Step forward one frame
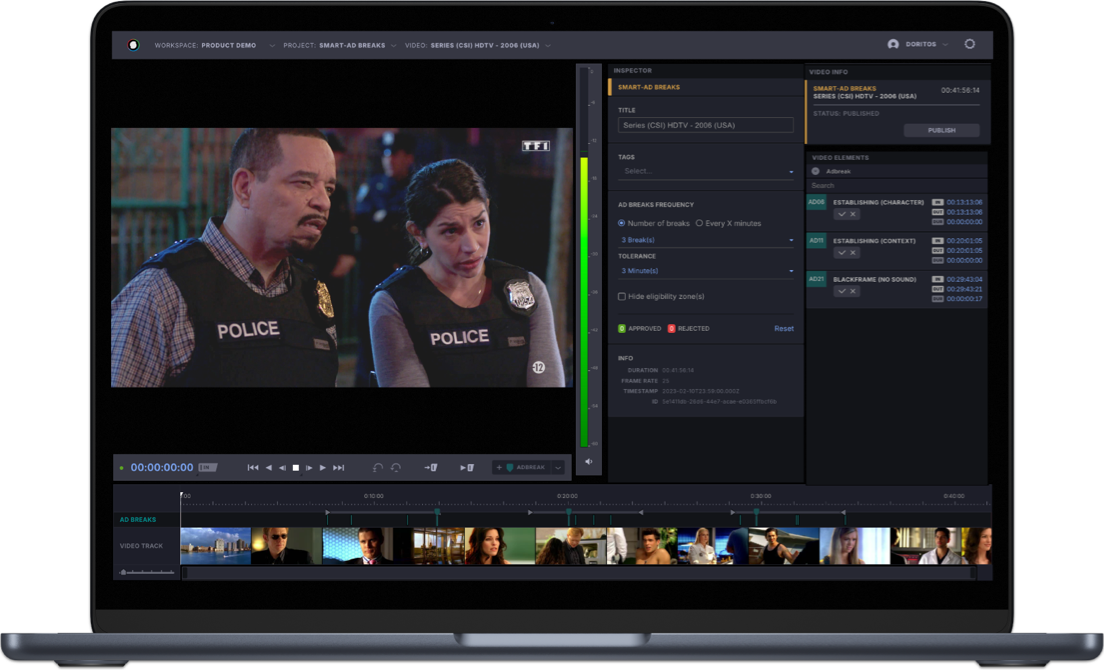The height and width of the screenshot is (670, 1104). click(x=309, y=468)
